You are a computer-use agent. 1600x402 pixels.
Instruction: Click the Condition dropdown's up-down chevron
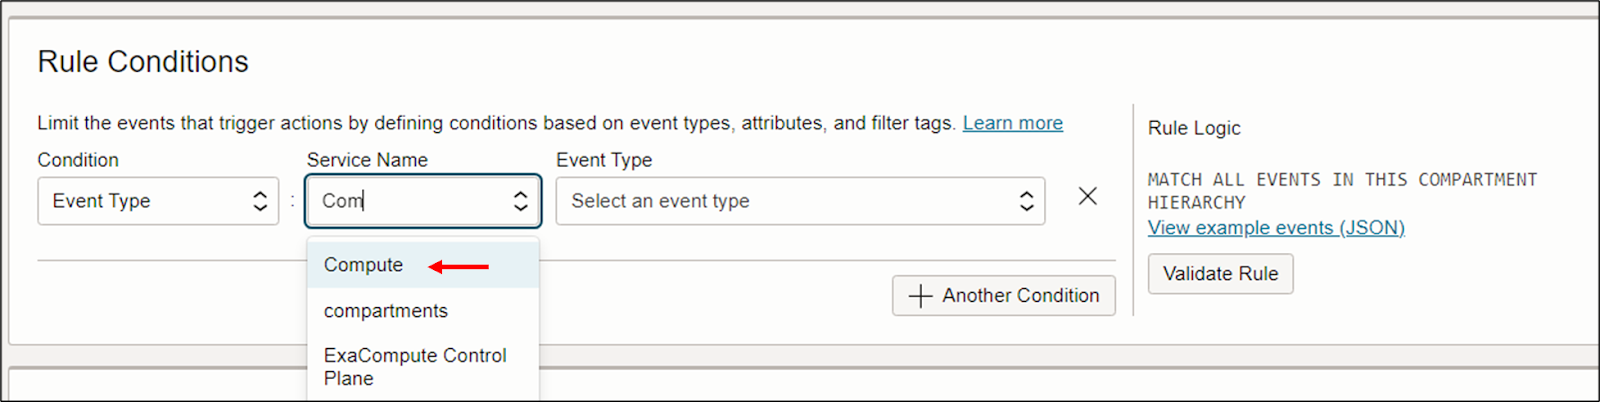tap(260, 201)
